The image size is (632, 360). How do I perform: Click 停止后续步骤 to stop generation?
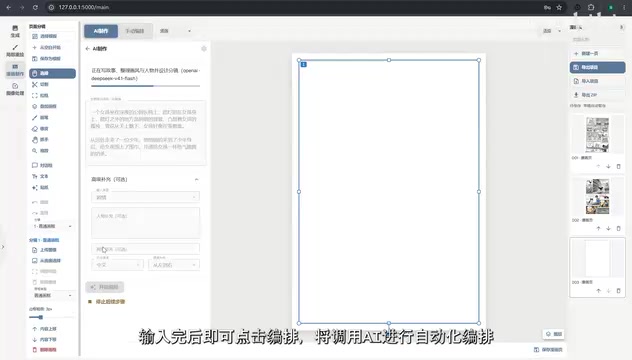107,302
